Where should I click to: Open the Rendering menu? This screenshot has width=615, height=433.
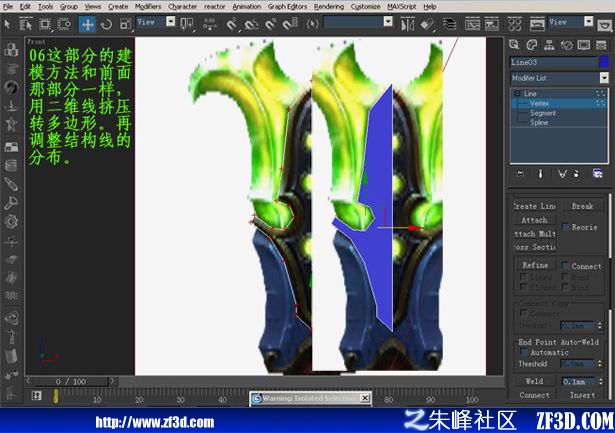pyautogui.click(x=329, y=7)
